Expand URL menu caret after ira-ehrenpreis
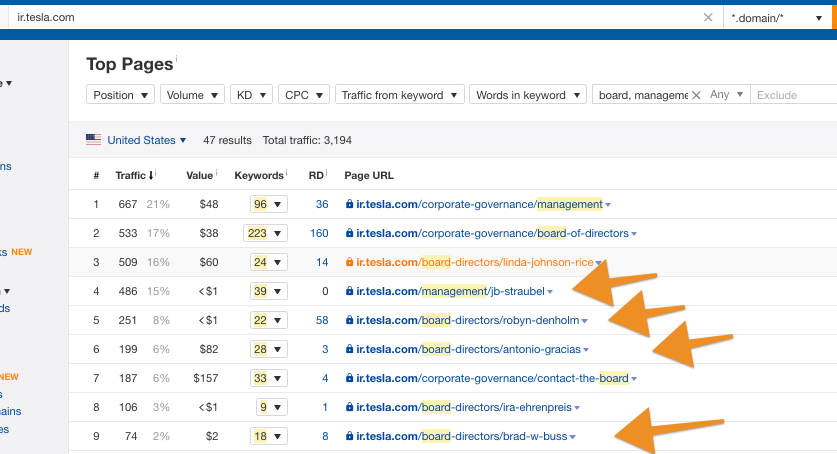837x454 pixels. (x=577, y=408)
